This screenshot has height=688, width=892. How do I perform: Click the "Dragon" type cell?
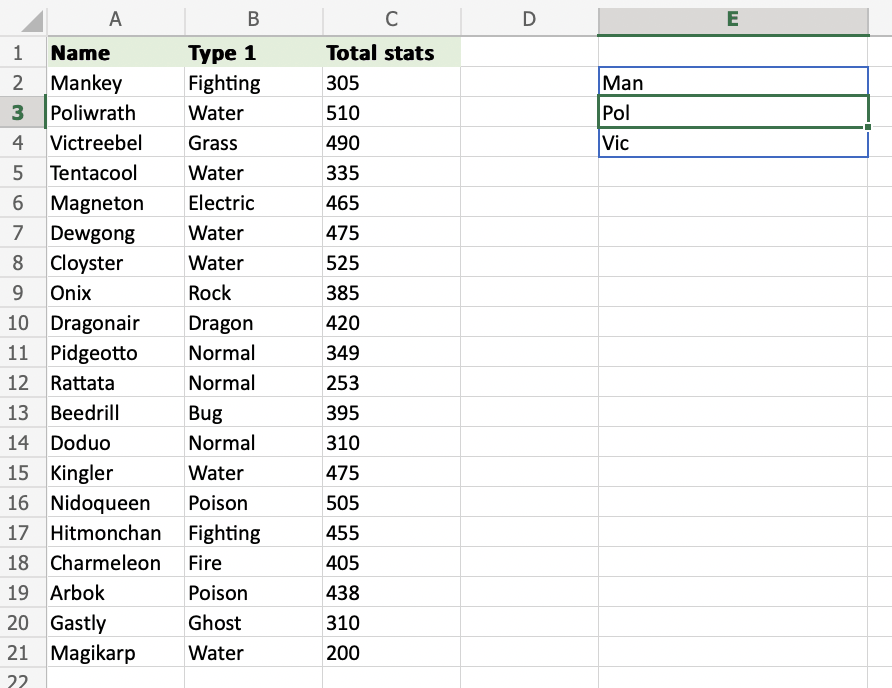pos(253,323)
